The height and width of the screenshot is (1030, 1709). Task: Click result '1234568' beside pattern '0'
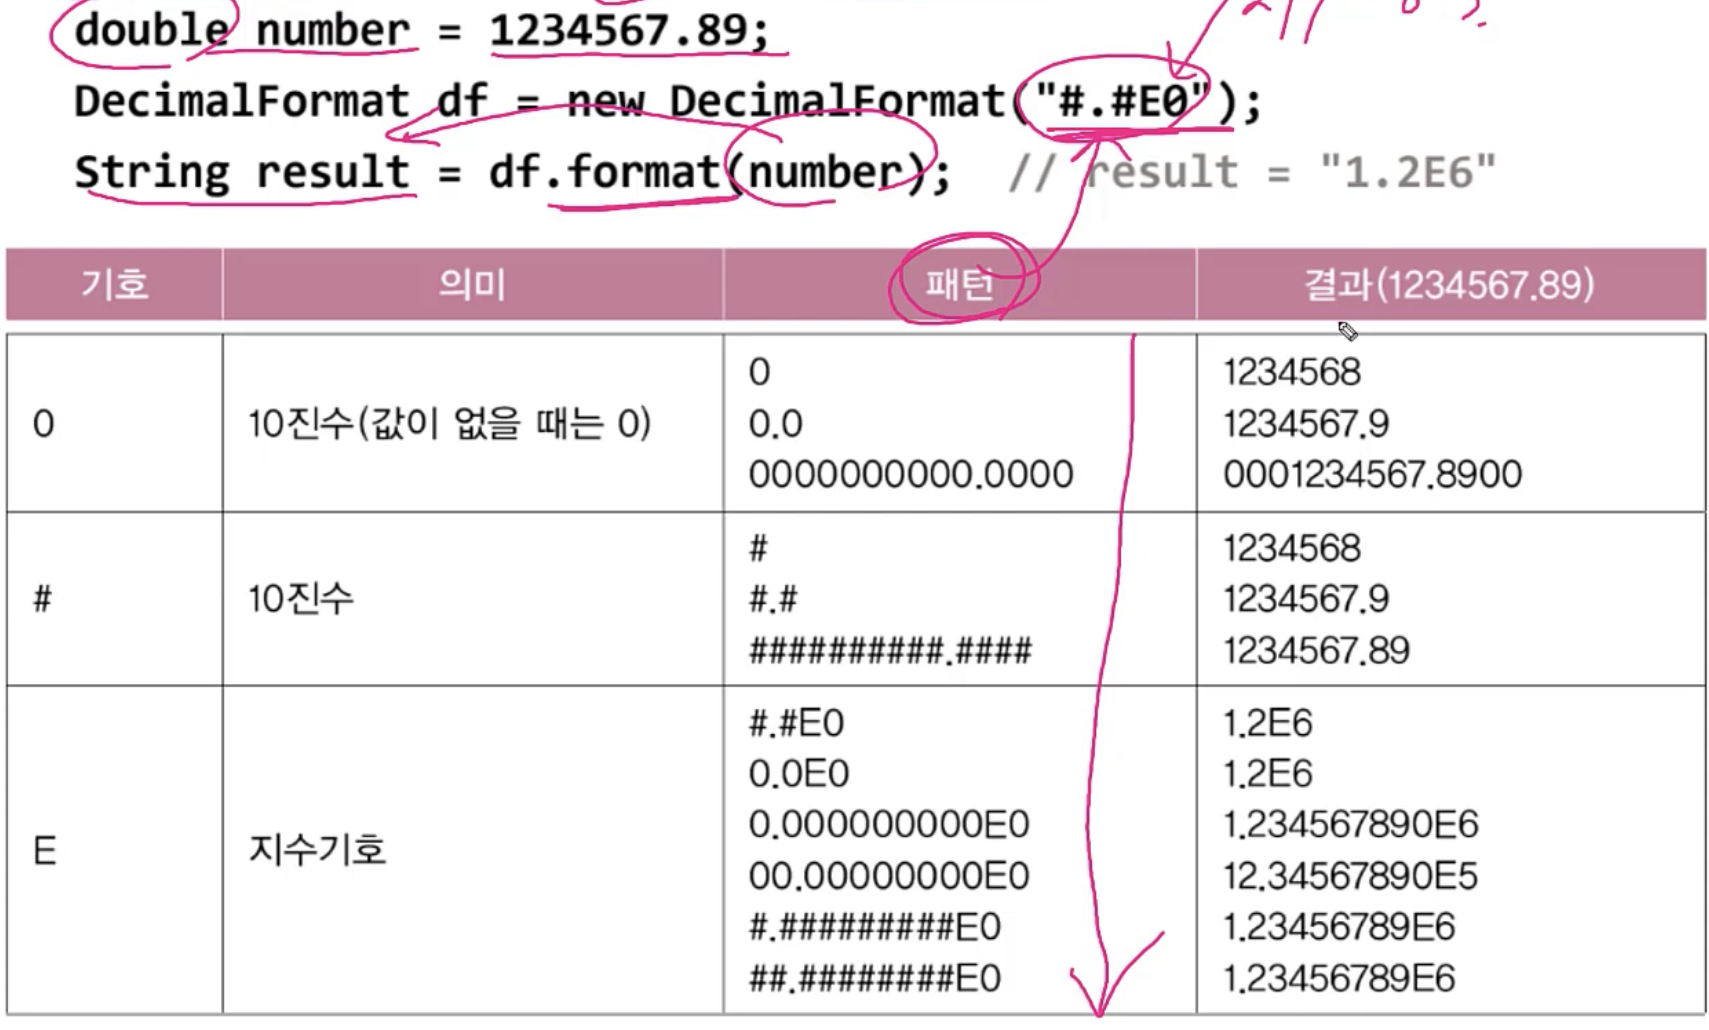pyautogui.click(x=1292, y=373)
